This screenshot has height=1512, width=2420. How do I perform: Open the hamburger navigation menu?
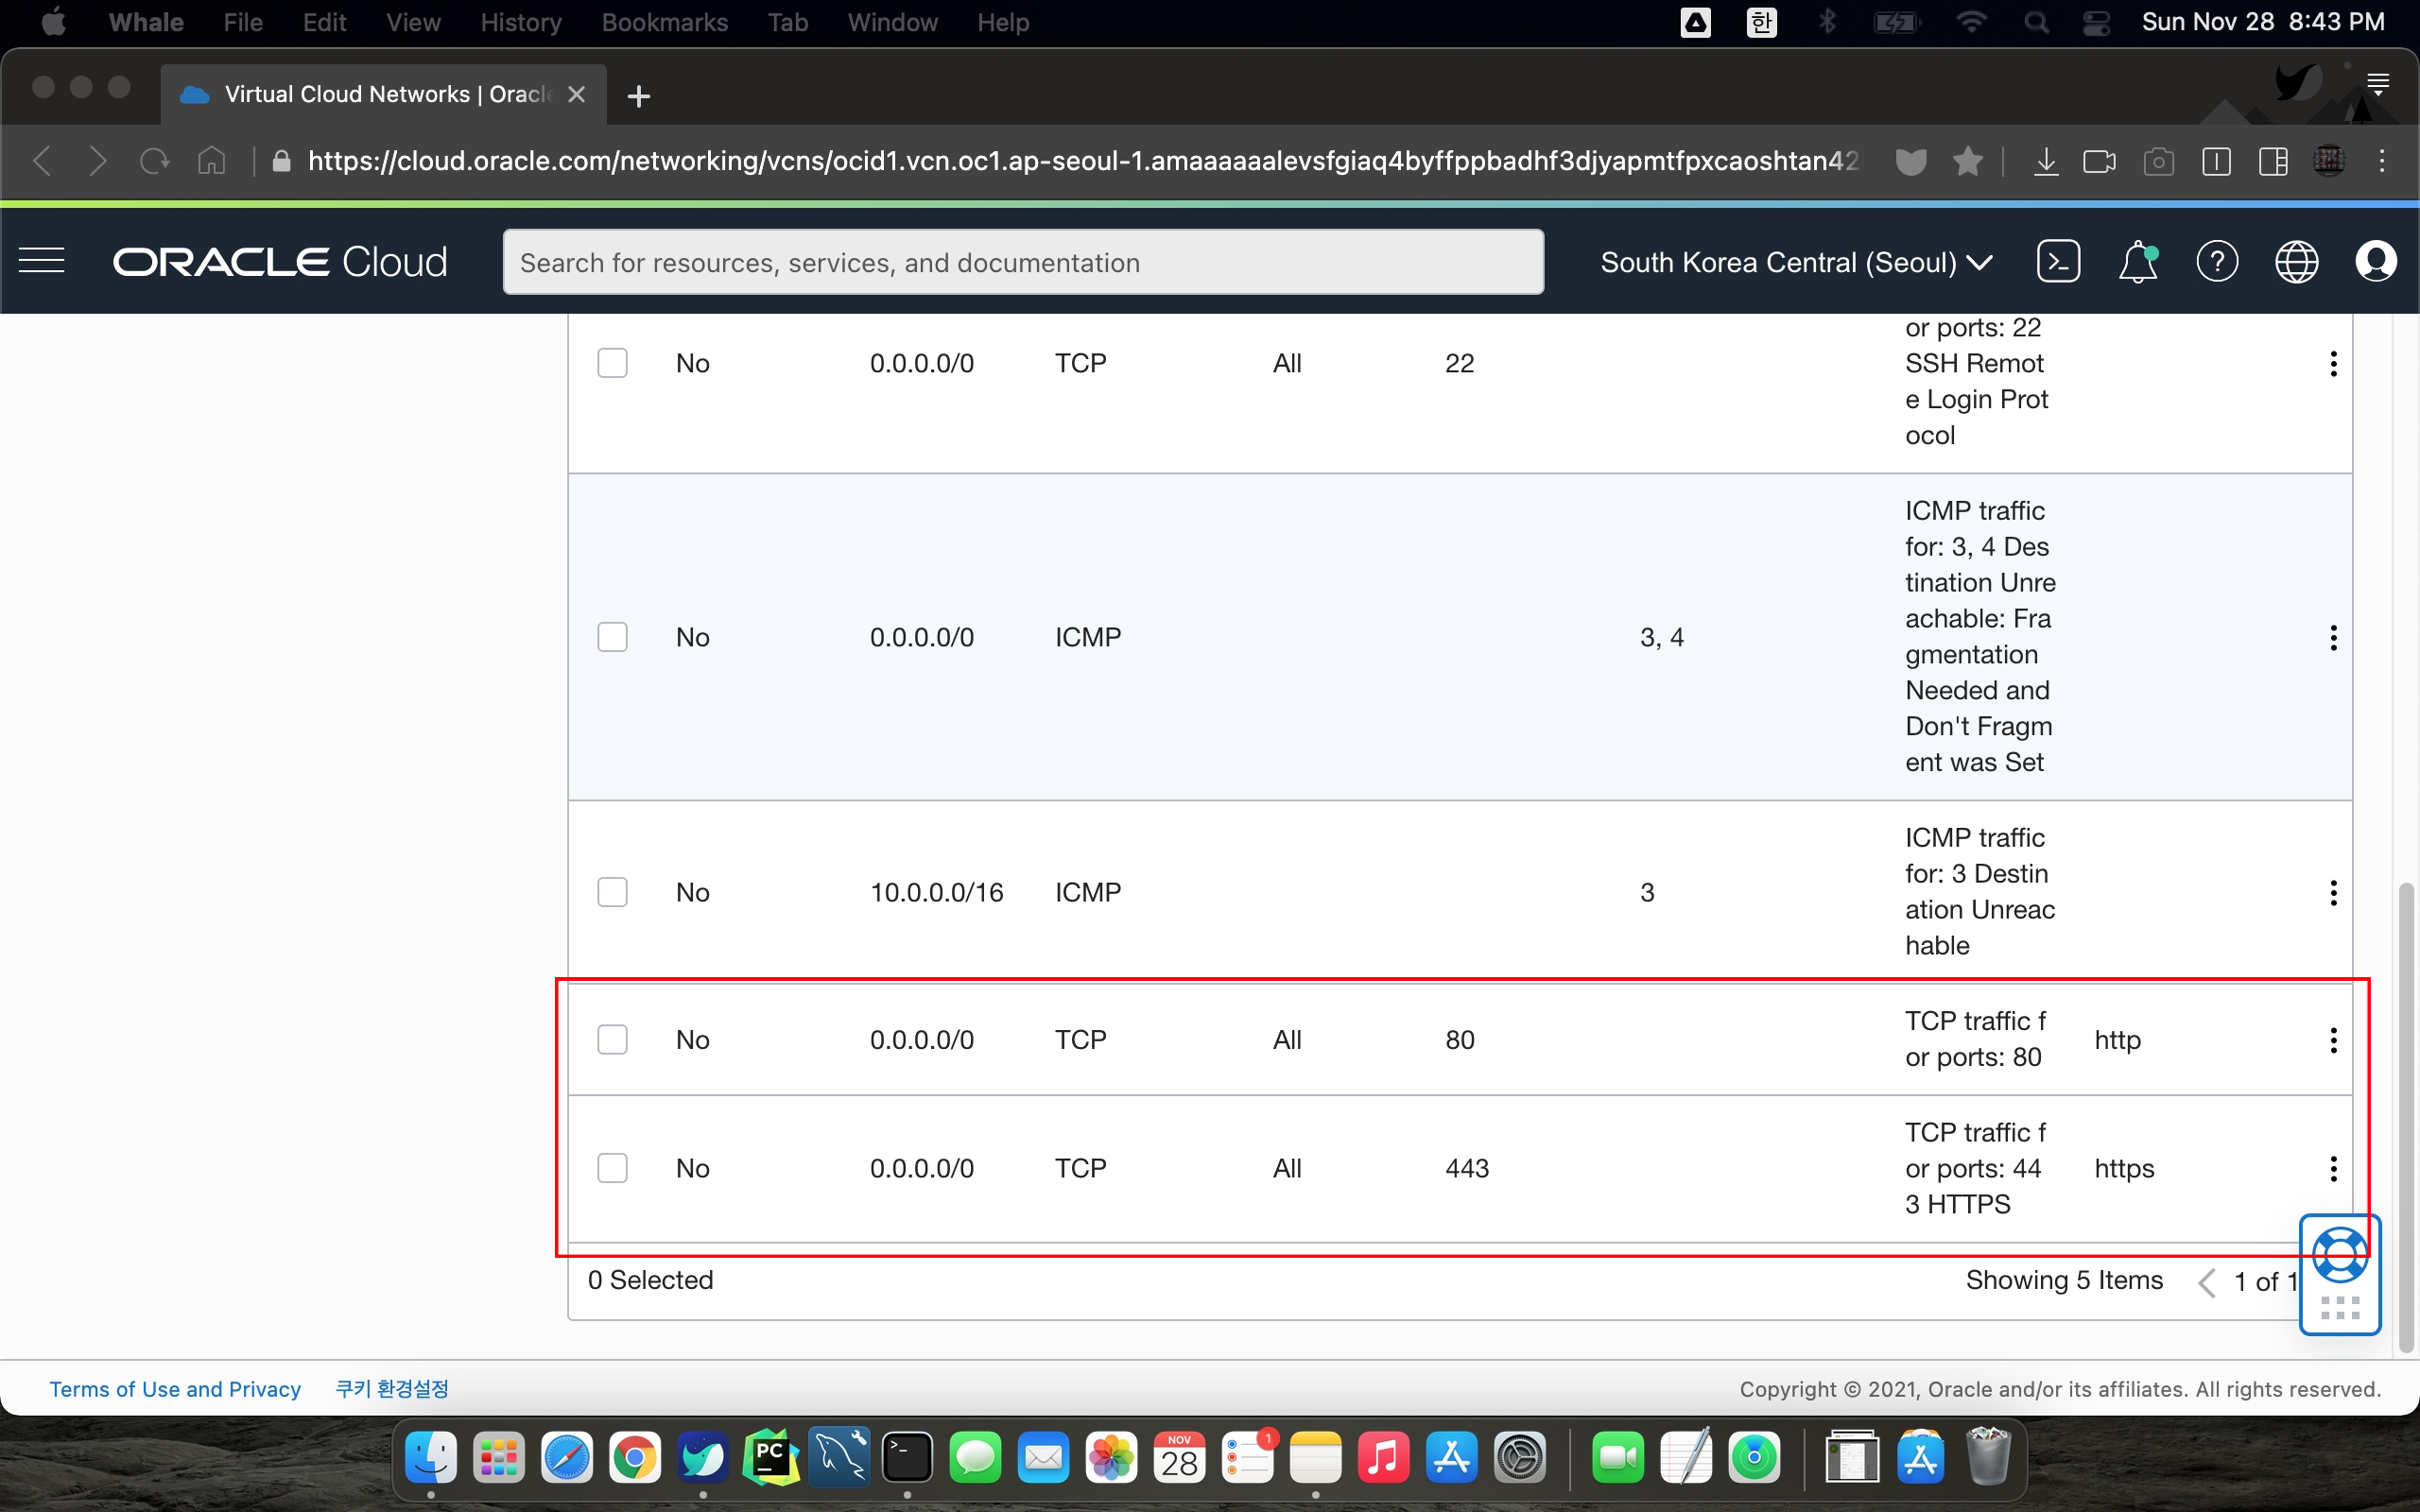(x=42, y=262)
